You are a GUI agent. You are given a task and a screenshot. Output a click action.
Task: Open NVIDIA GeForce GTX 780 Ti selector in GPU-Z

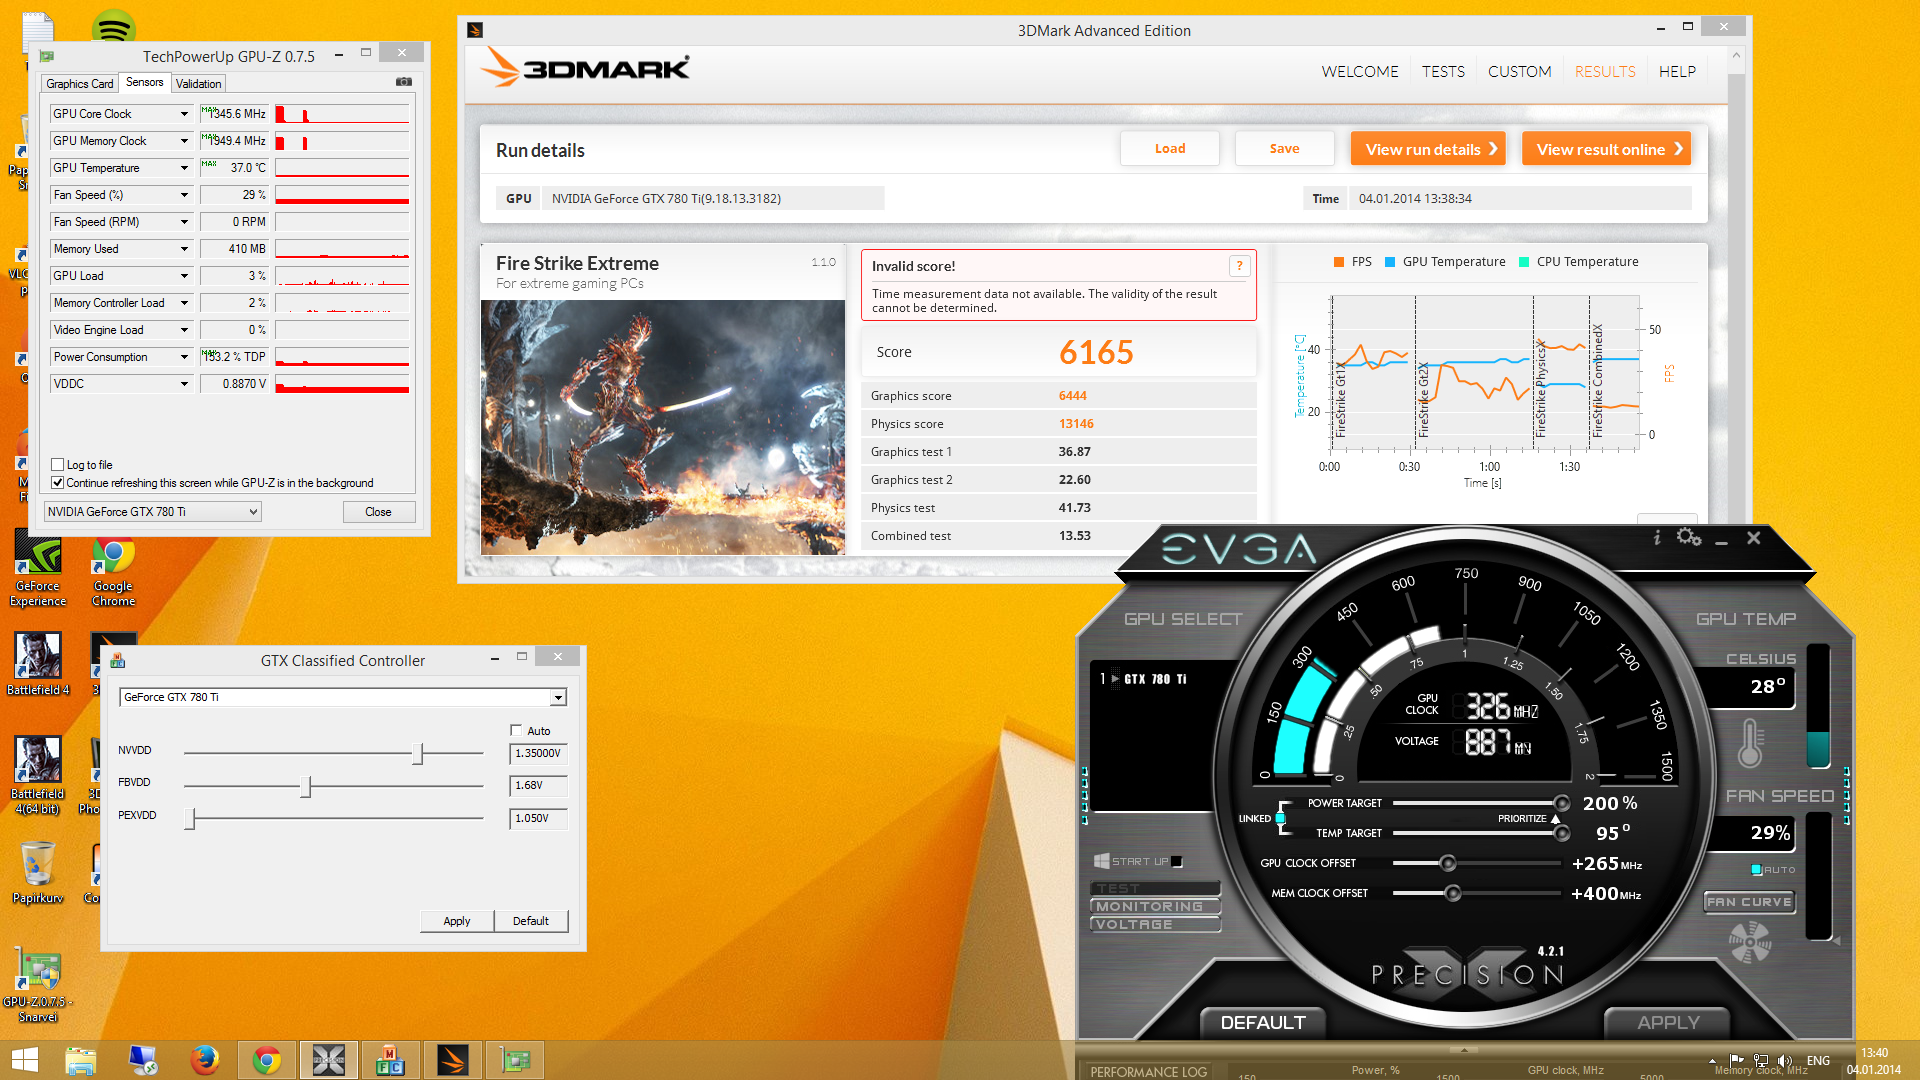coord(153,512)
